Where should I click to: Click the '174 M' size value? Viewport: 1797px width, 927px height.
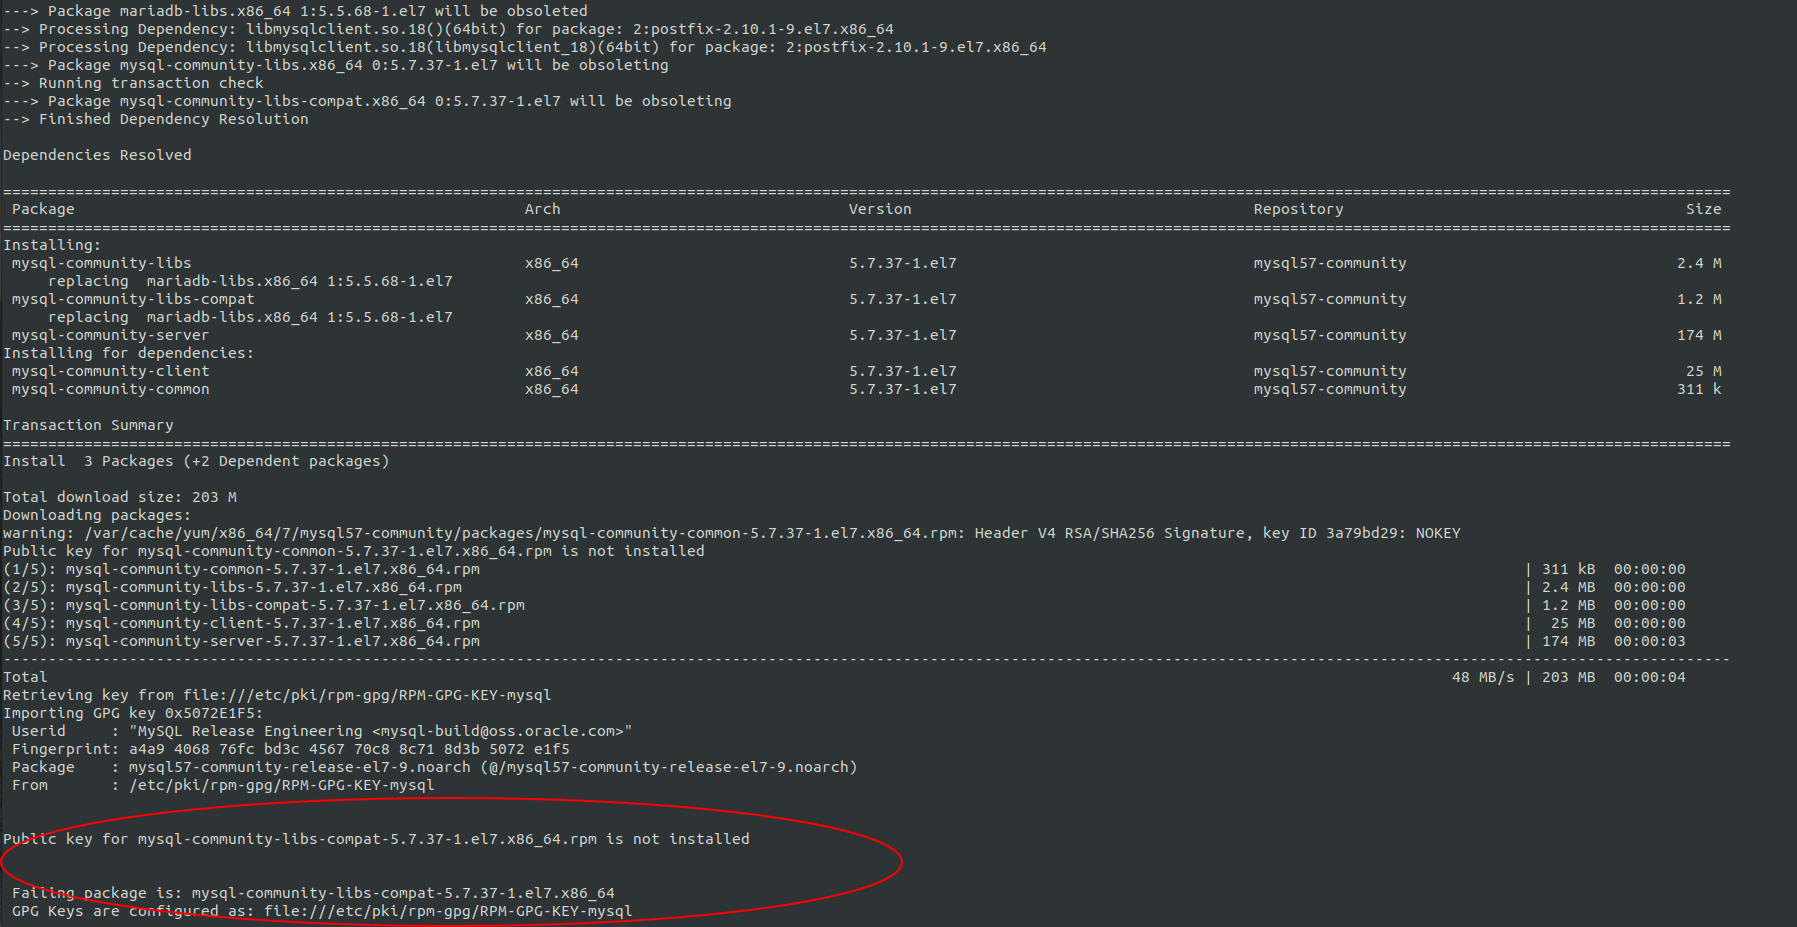coord(1699,335)
